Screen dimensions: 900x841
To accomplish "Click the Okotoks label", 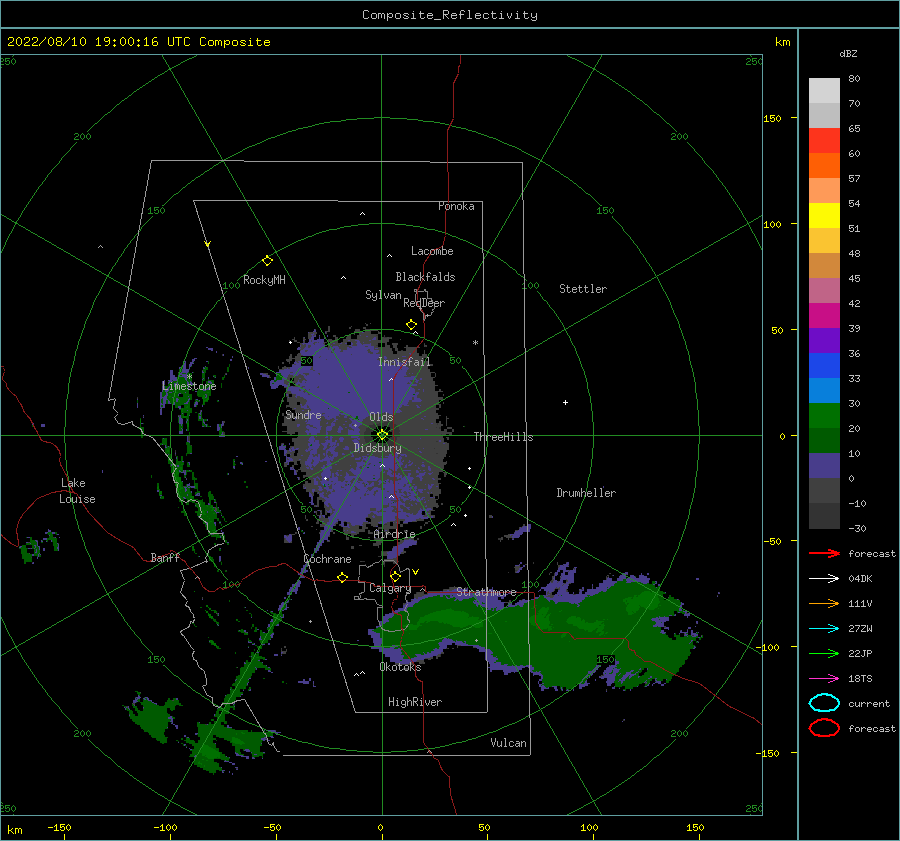I will pyautogui.click(x=400, y=667).
